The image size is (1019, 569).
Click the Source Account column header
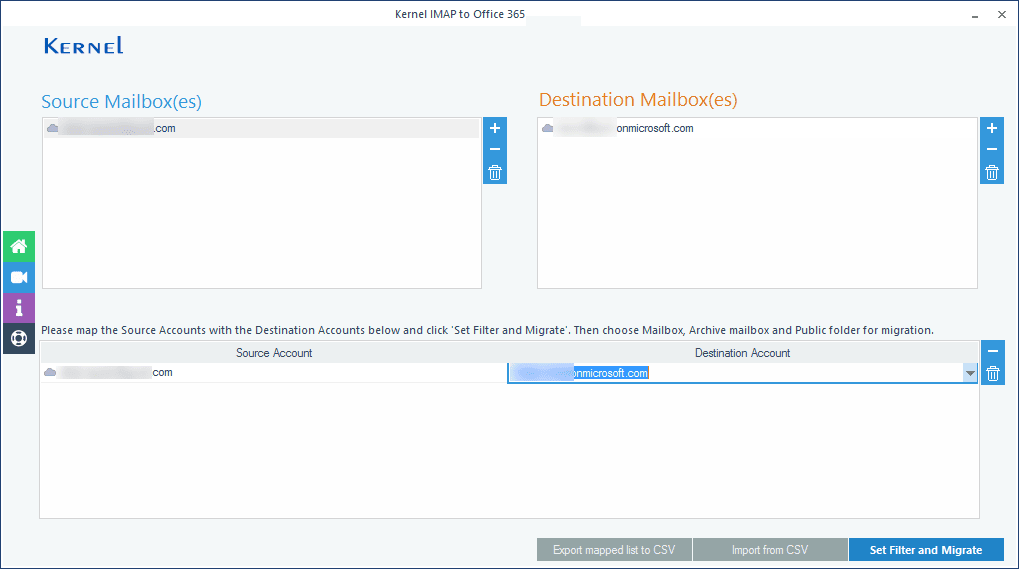coord(274,353)
